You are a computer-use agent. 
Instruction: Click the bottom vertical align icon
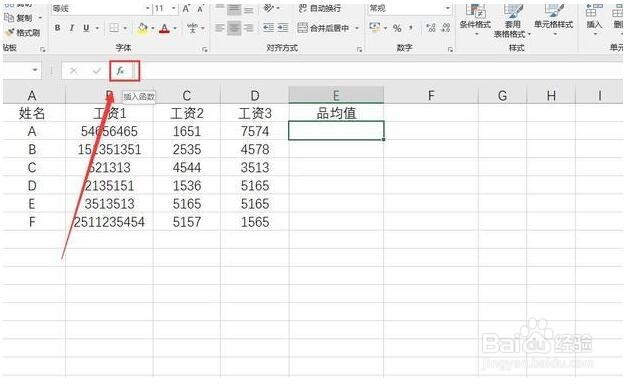[x=249, y=10]
